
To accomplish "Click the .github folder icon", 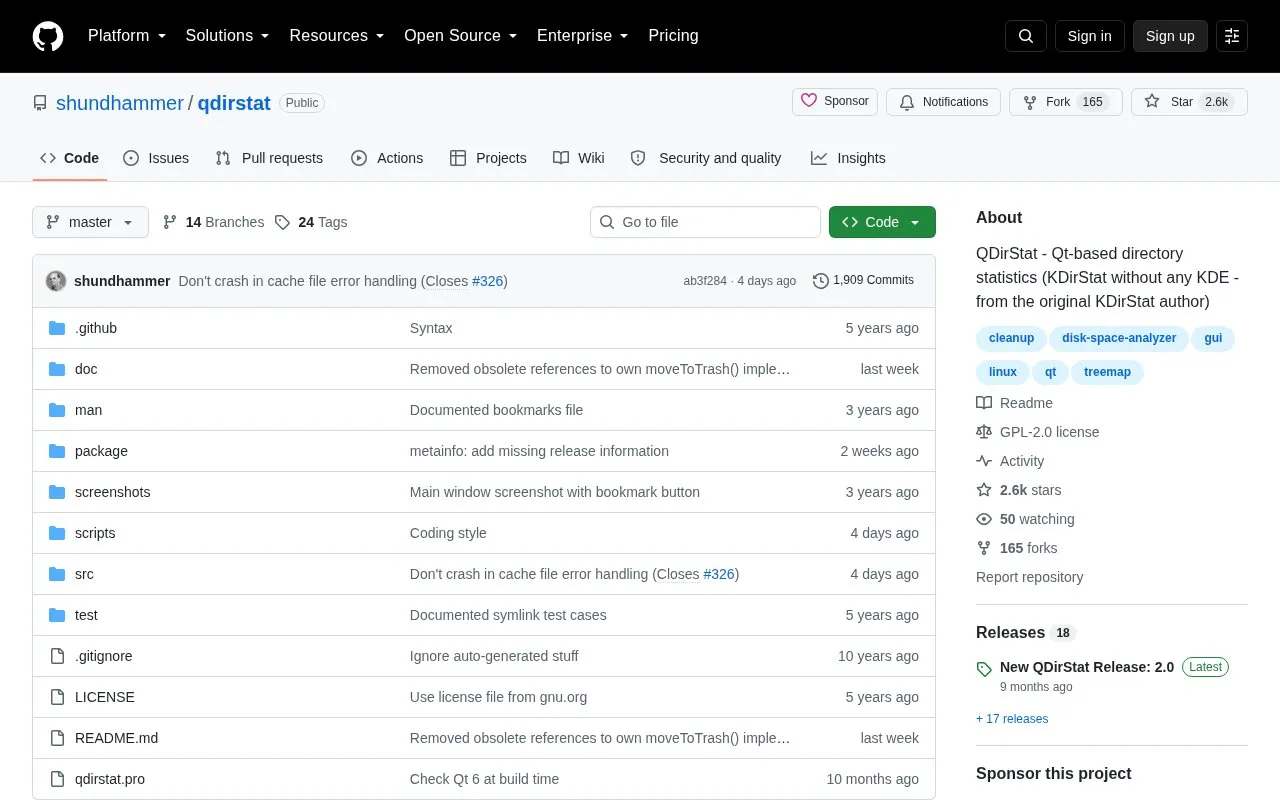I will 57,328.
